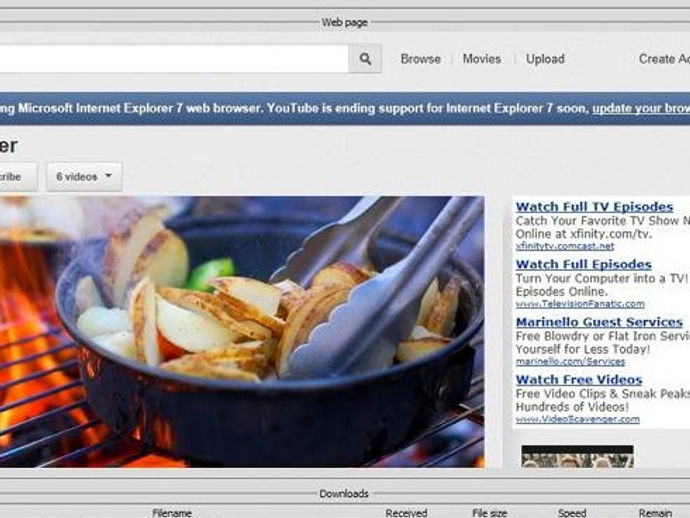Open the xfinitytv.comcast.net link
The width and height of the screenshot is (690, 518).
pos(565,246)
